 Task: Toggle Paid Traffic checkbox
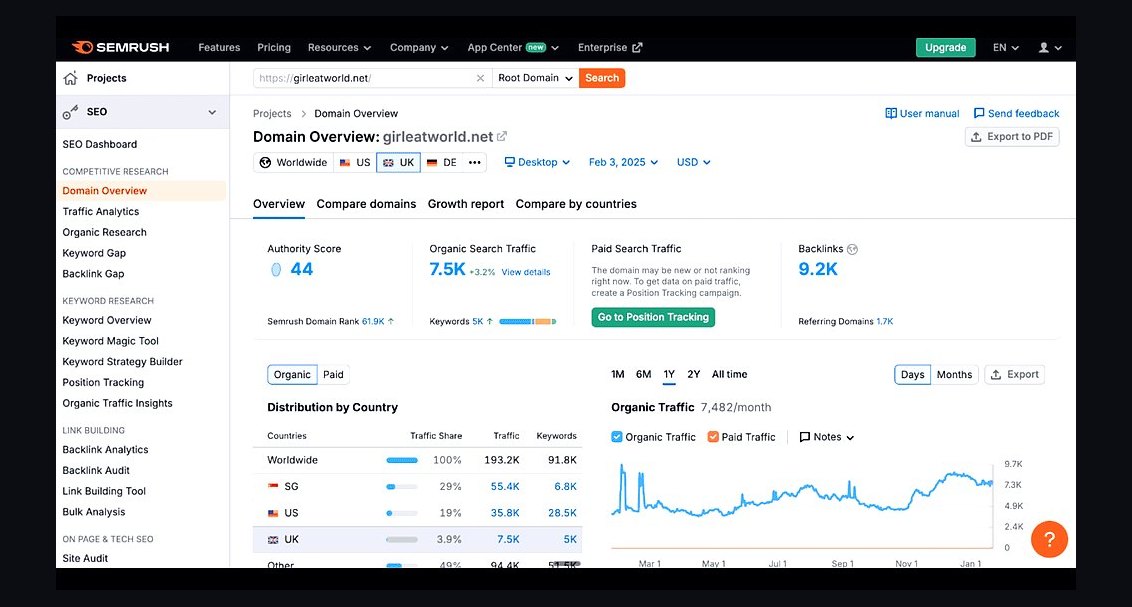tap(713, 437)
